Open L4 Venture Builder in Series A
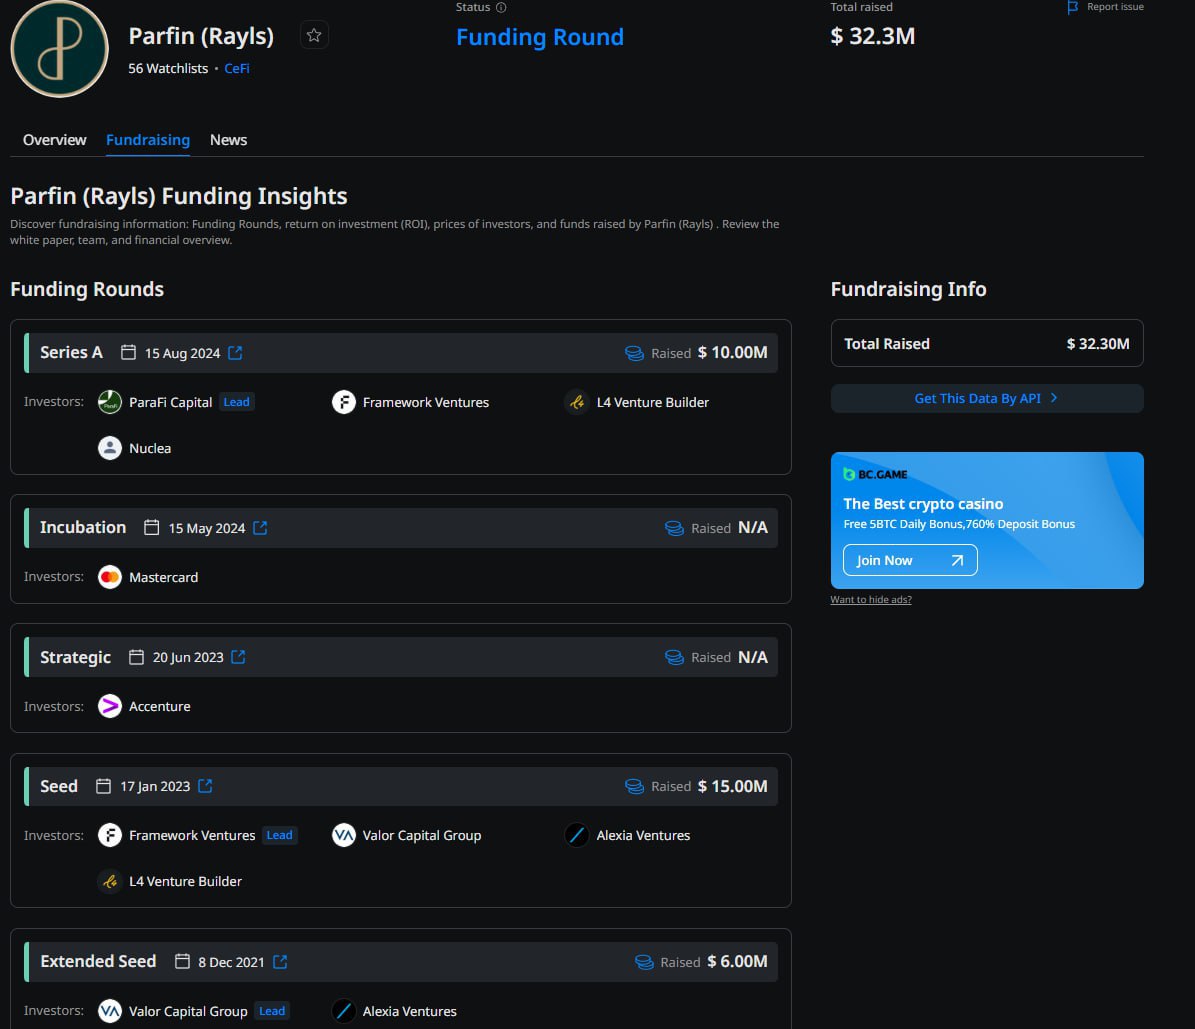This screenshot has width=1195, height=1029. (652, 402)
